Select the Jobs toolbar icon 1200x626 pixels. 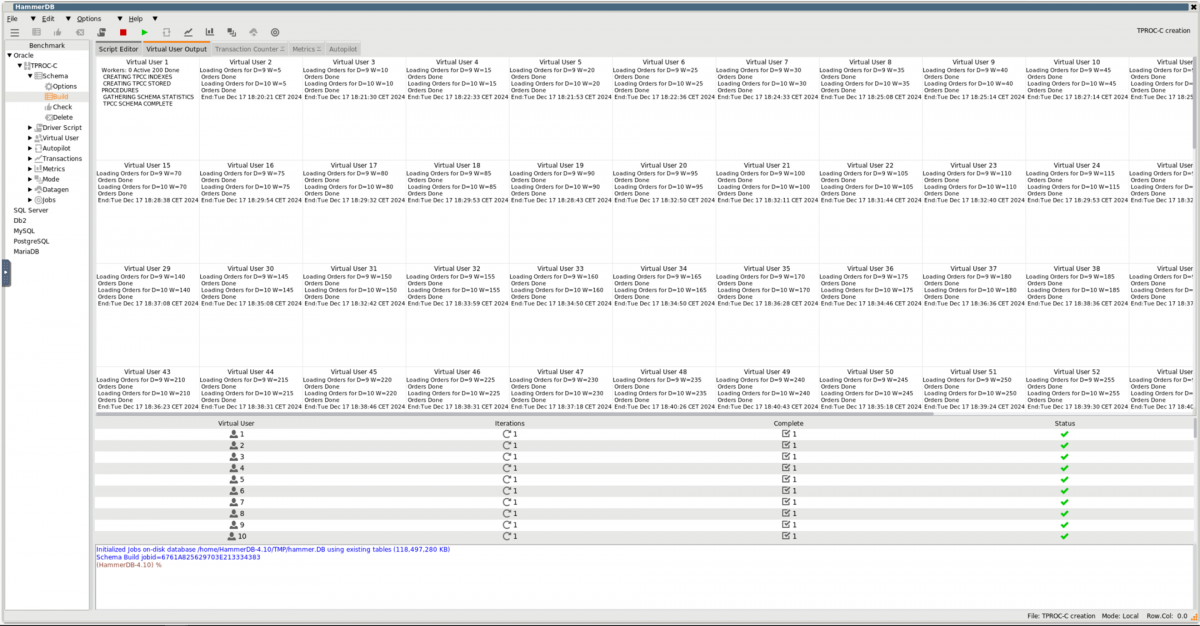pyautogui.click(x=276, y=31)
